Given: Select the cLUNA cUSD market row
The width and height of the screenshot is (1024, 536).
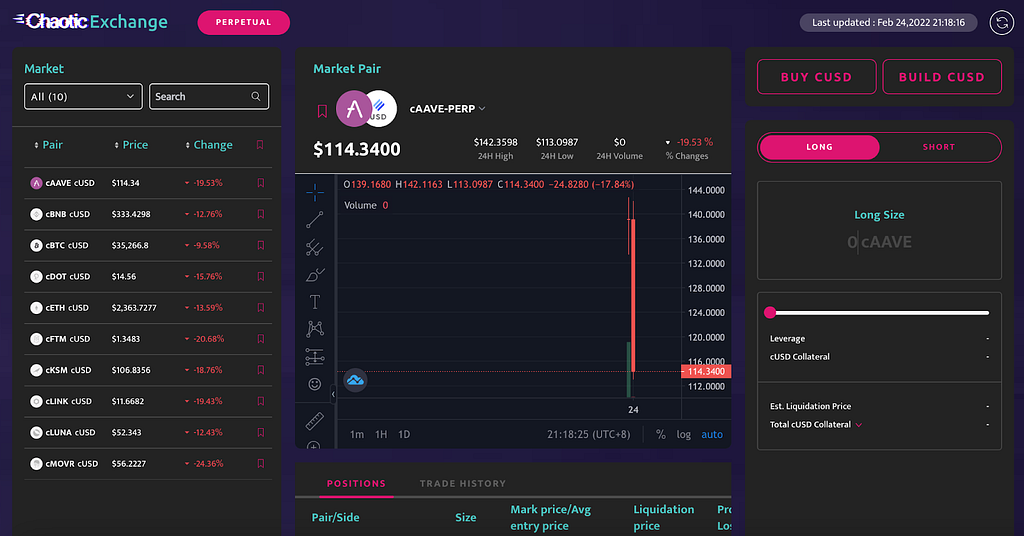Looking at the screenshot, I should click(148, 433).
